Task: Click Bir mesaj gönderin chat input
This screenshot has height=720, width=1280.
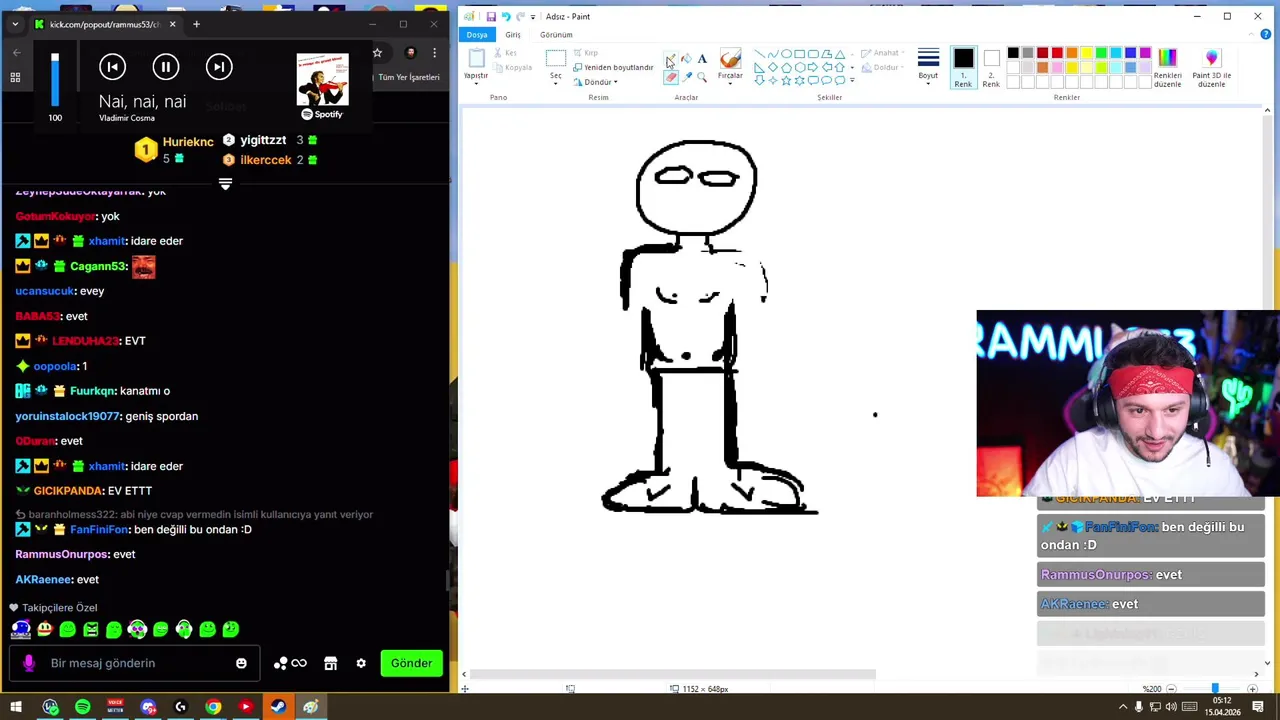Action: pos(135,663)
